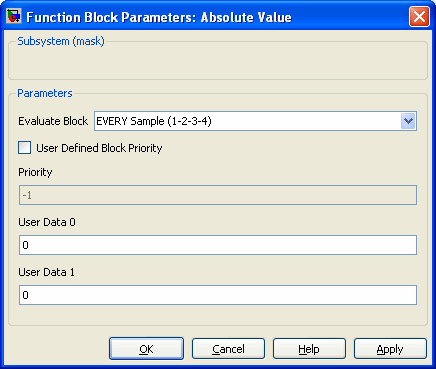
Task: Click the Subsystem (mask) group heading
Action: (61, 41)
